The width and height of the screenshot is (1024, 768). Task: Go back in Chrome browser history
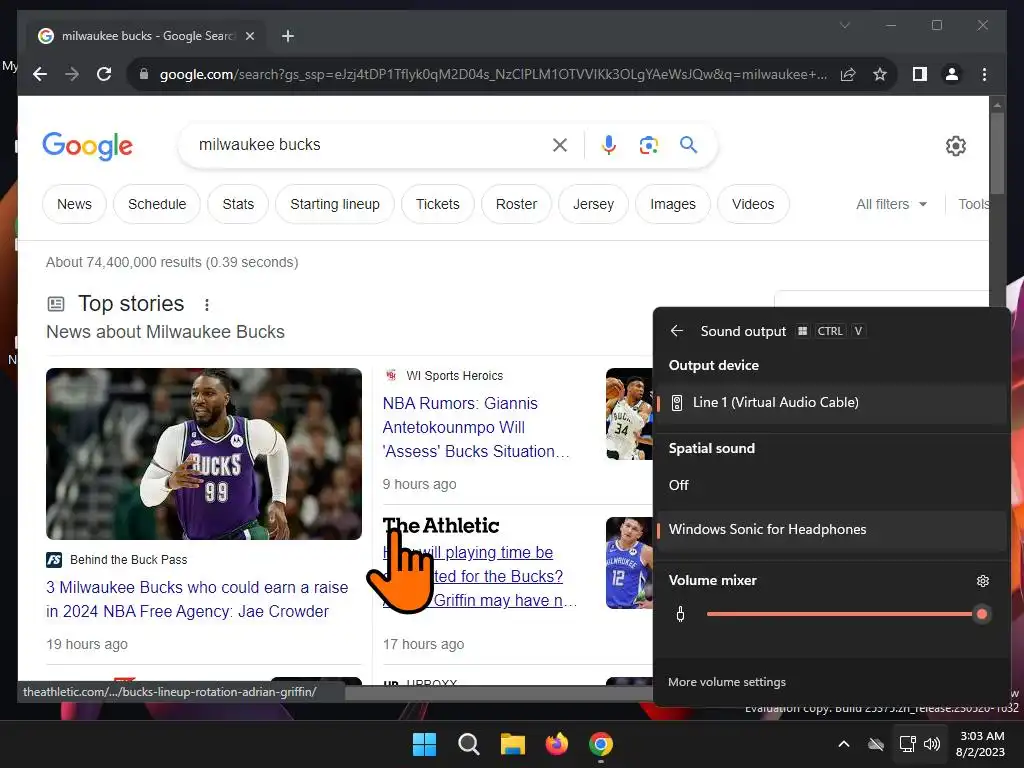coord(40,74)
